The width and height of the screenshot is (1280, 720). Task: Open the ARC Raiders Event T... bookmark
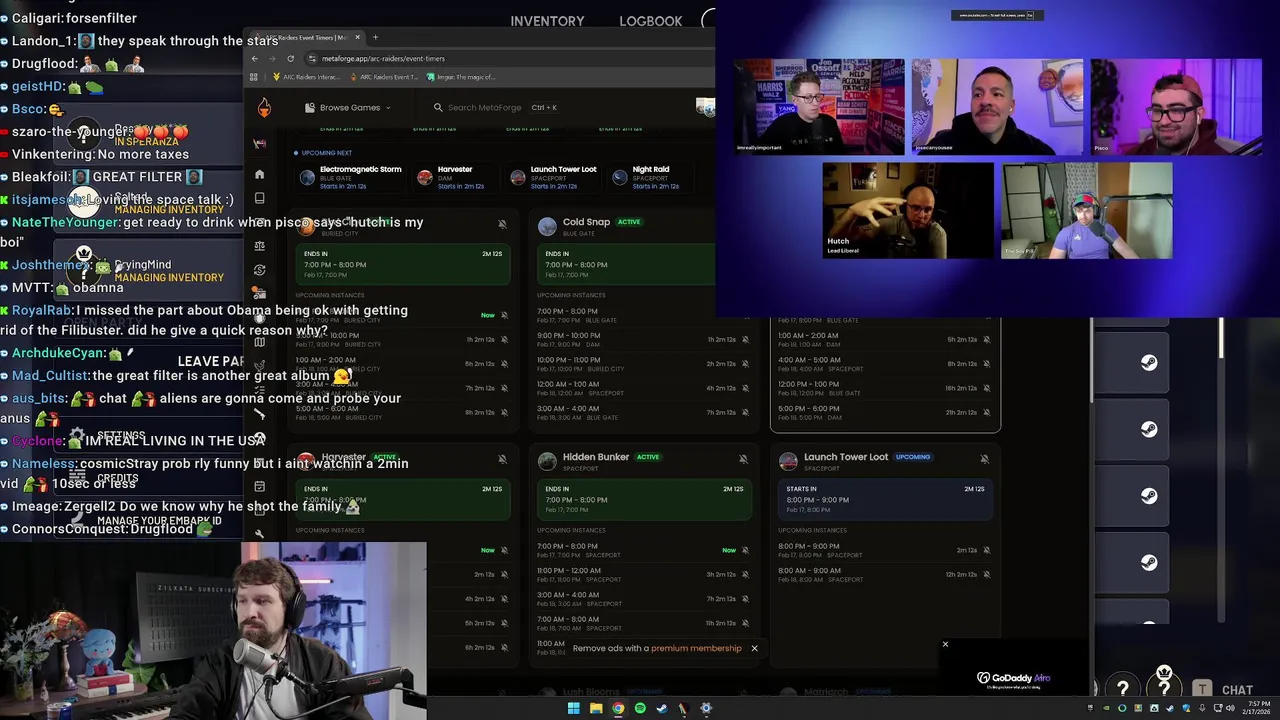[x=382, y=77]
